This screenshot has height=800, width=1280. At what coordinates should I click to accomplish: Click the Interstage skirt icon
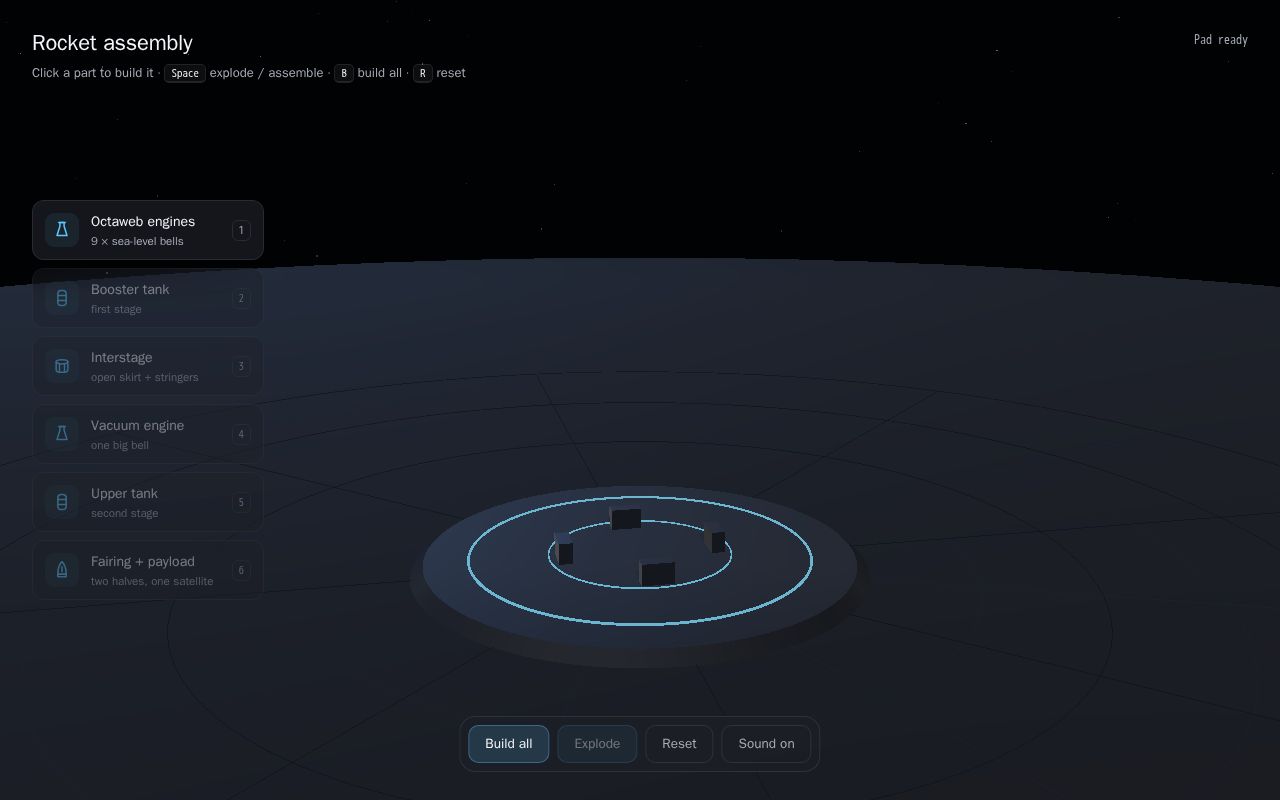[x=61, y=366]
